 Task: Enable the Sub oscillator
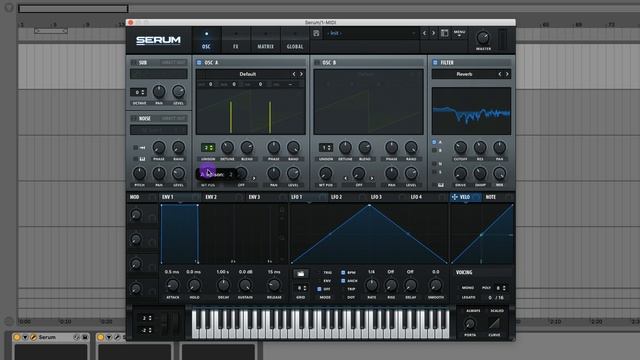[133, 62]
